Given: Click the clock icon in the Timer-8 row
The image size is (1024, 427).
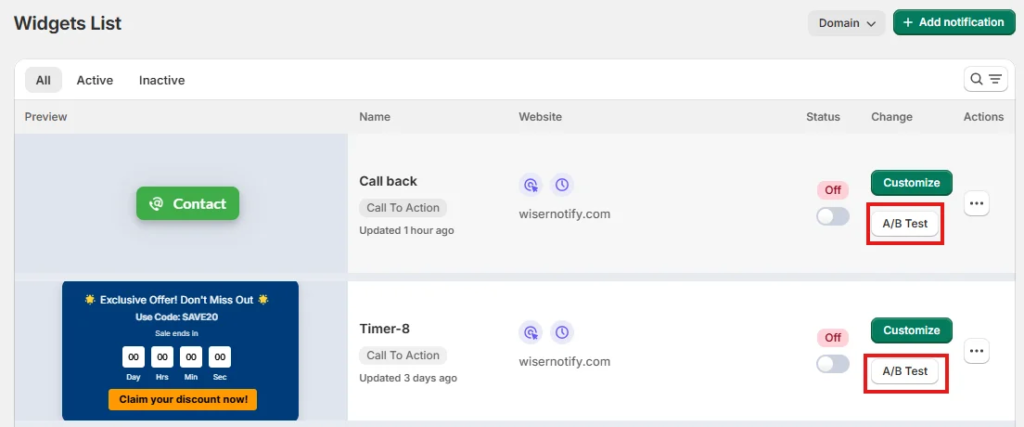Looking at the screenshot, I should [562, 332].
